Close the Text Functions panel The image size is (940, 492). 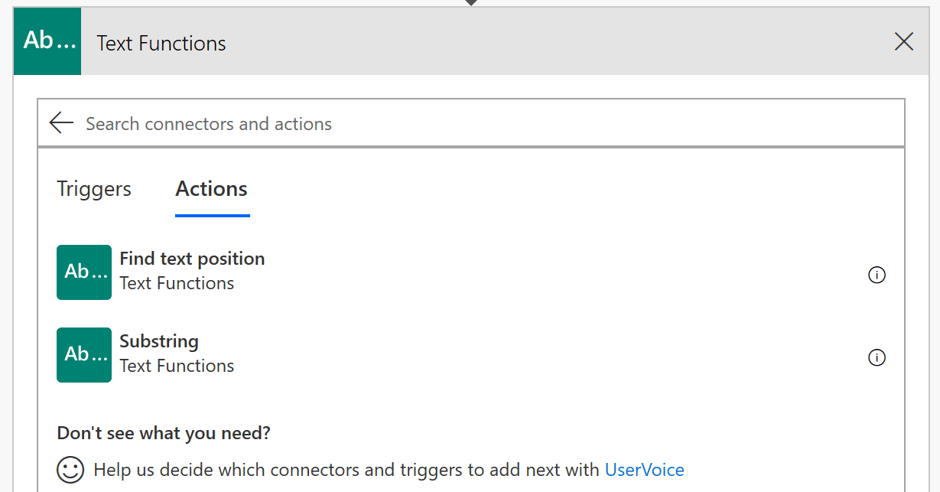[x=903, y=41]
